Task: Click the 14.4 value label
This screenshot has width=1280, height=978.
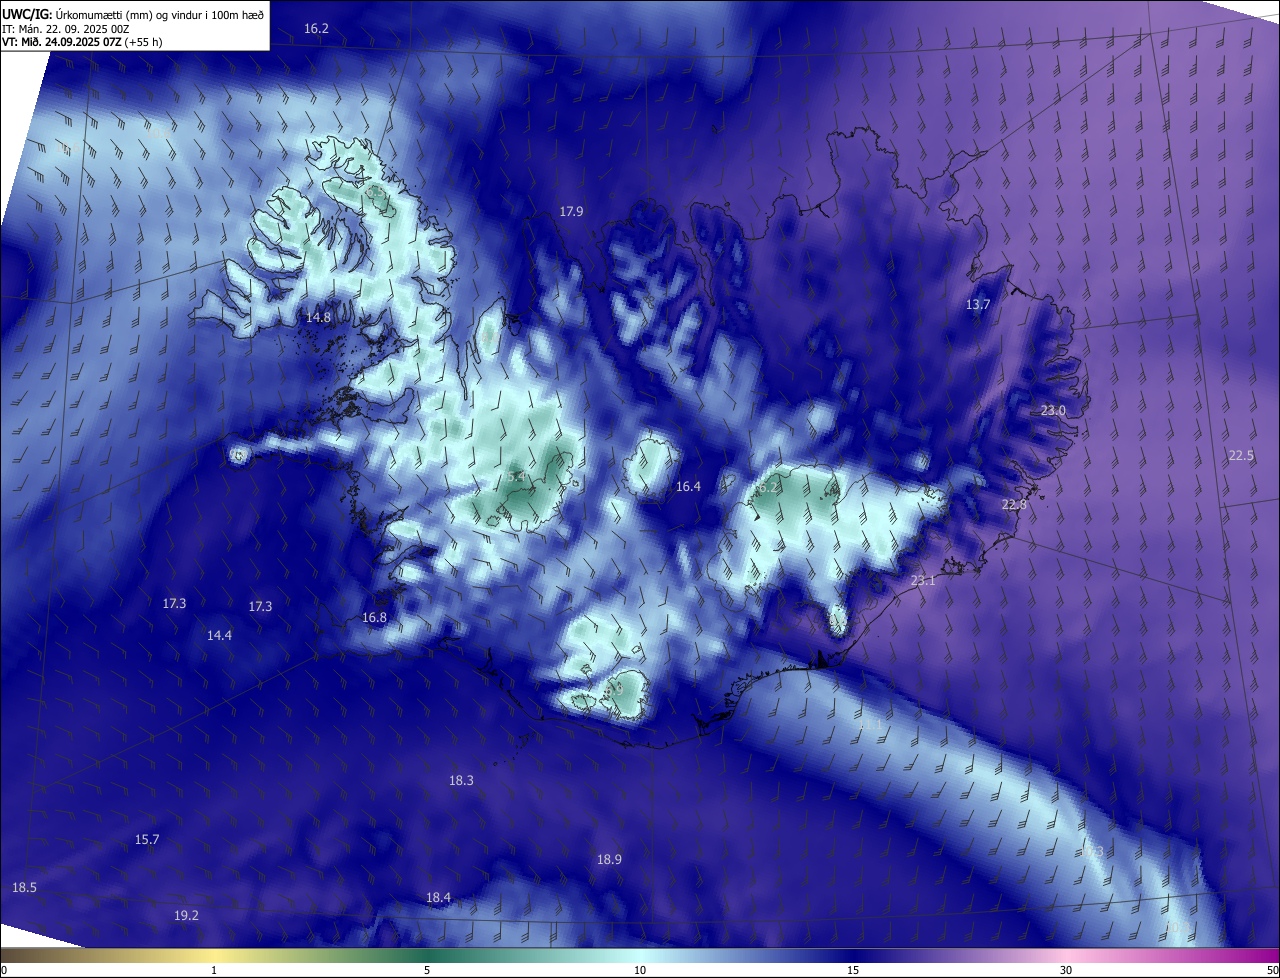Action: (x=219, y=635)
